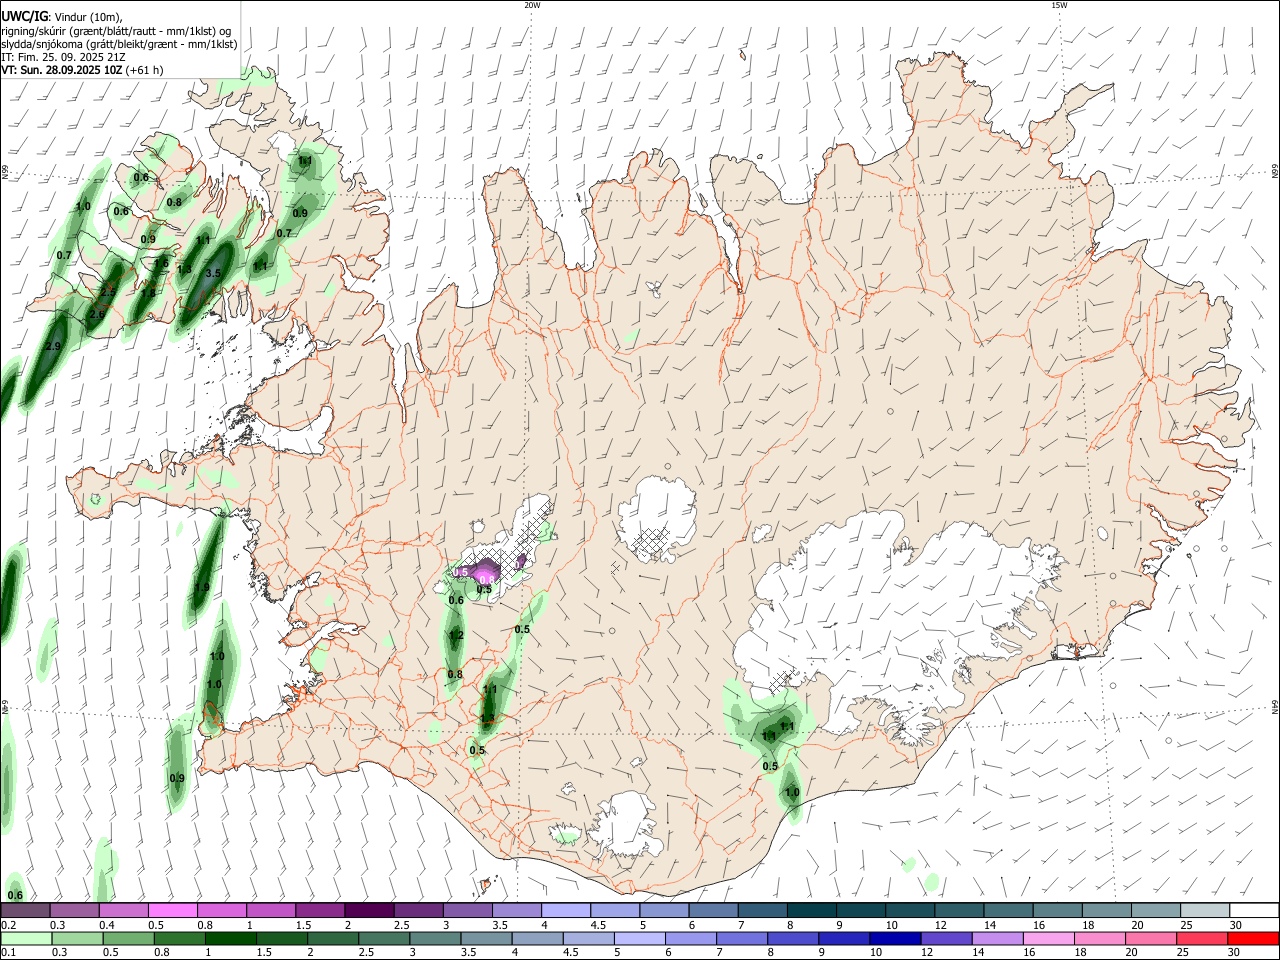Click the 'slydda/snjókoma' legend description line
The width and height of the screenshot is (1280, 960).
[119, 44]
